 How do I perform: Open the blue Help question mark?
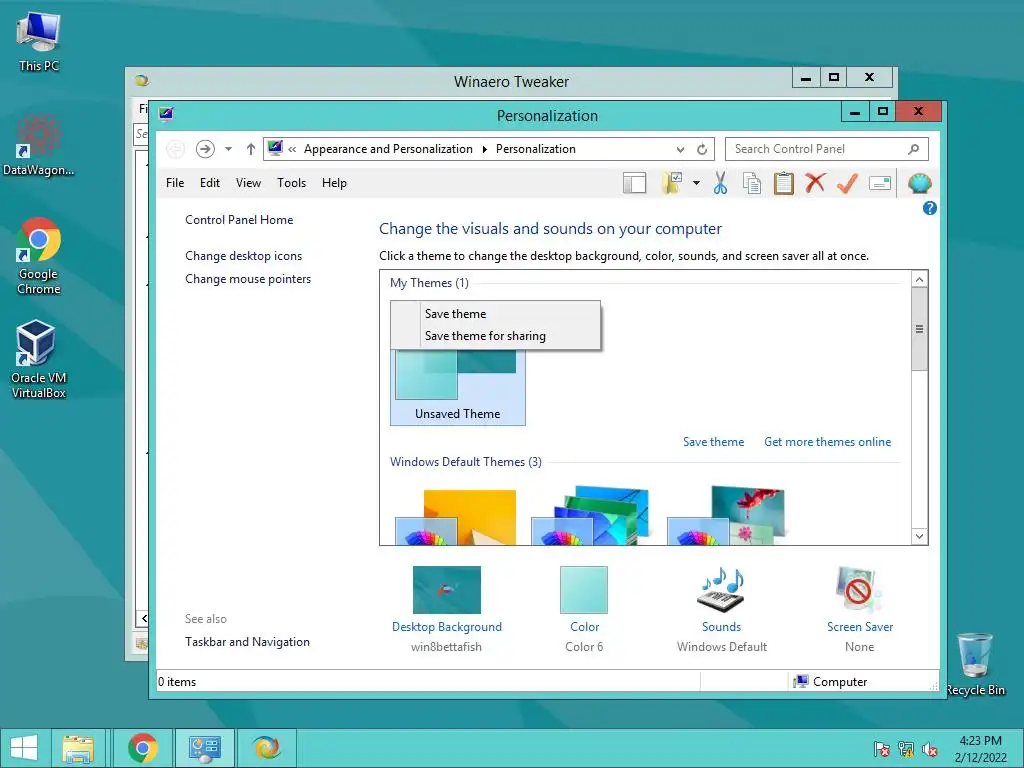tap(929, 208)
